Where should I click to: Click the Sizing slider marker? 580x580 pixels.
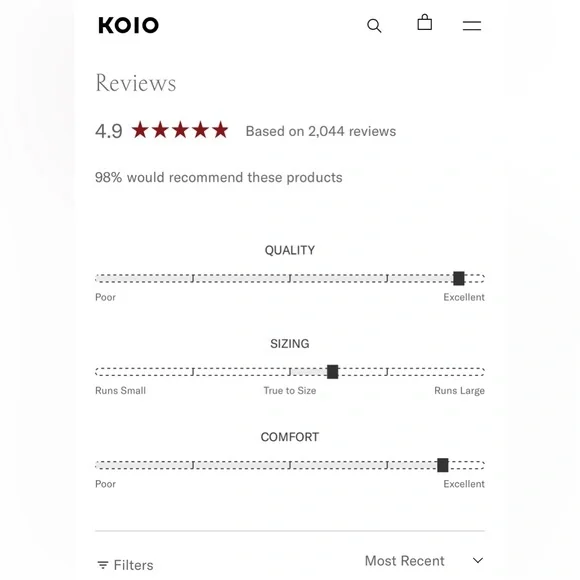333,372
